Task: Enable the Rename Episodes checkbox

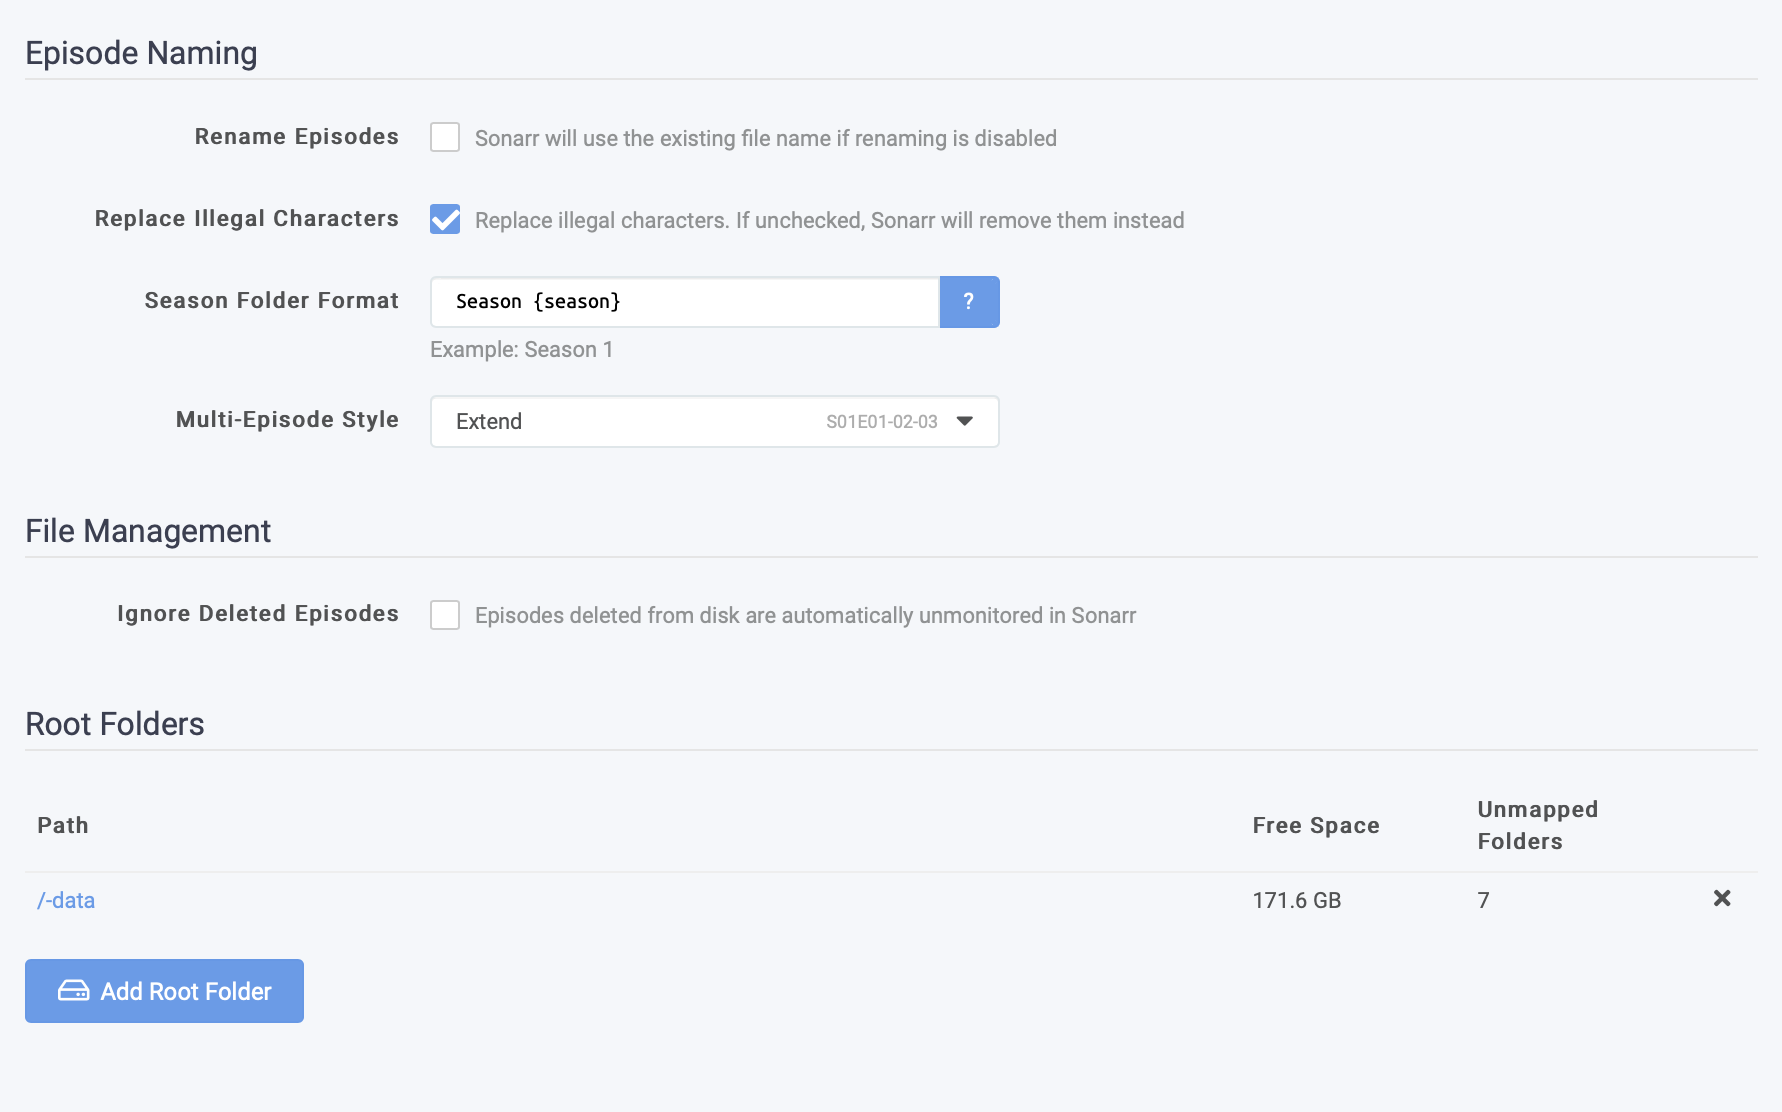Action: pyautogui.click(x=445, y=137)
